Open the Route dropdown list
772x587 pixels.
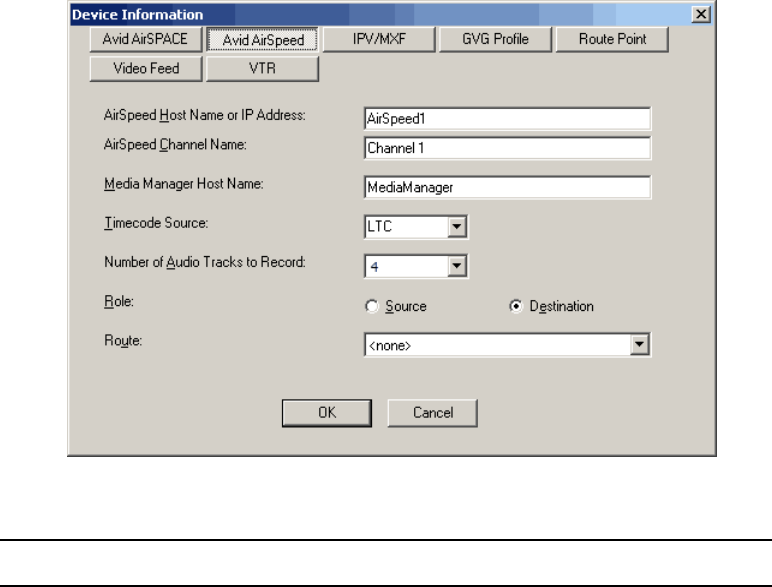639,344
